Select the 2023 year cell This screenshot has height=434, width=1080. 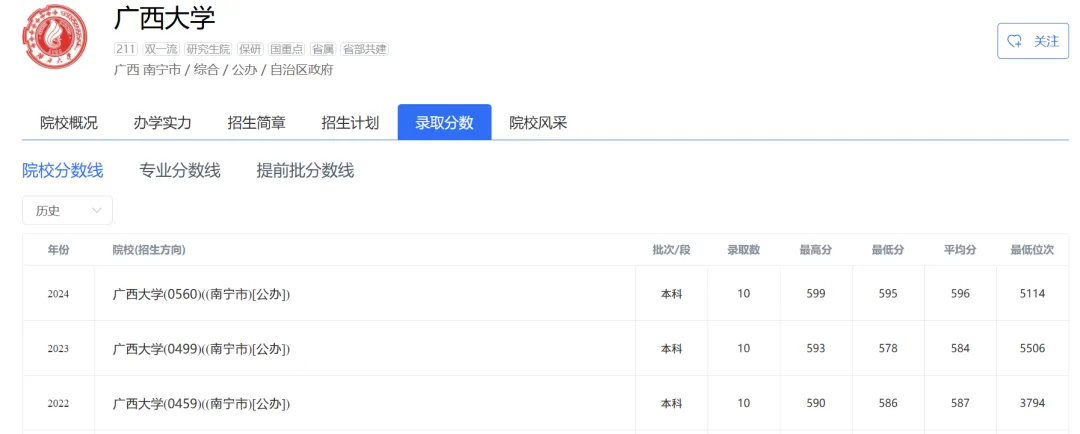pos(59,349)
